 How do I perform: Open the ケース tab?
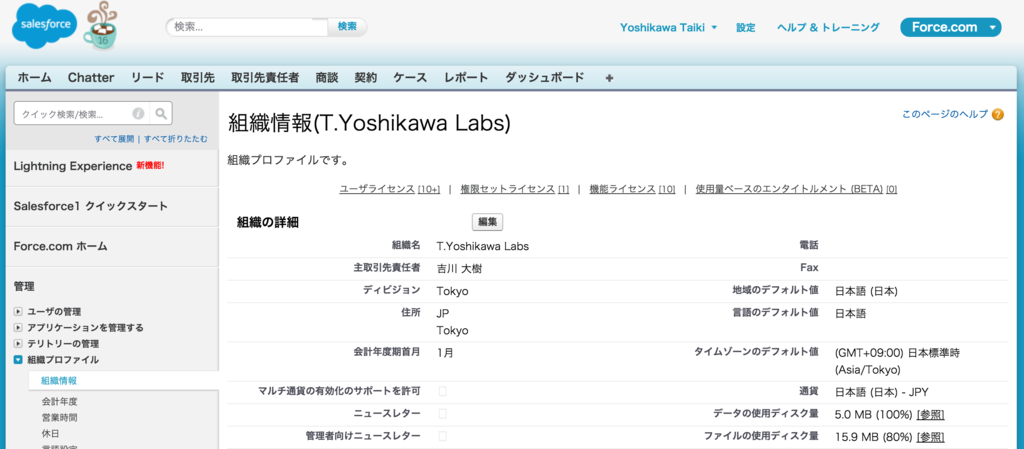(x=410, y=78)
